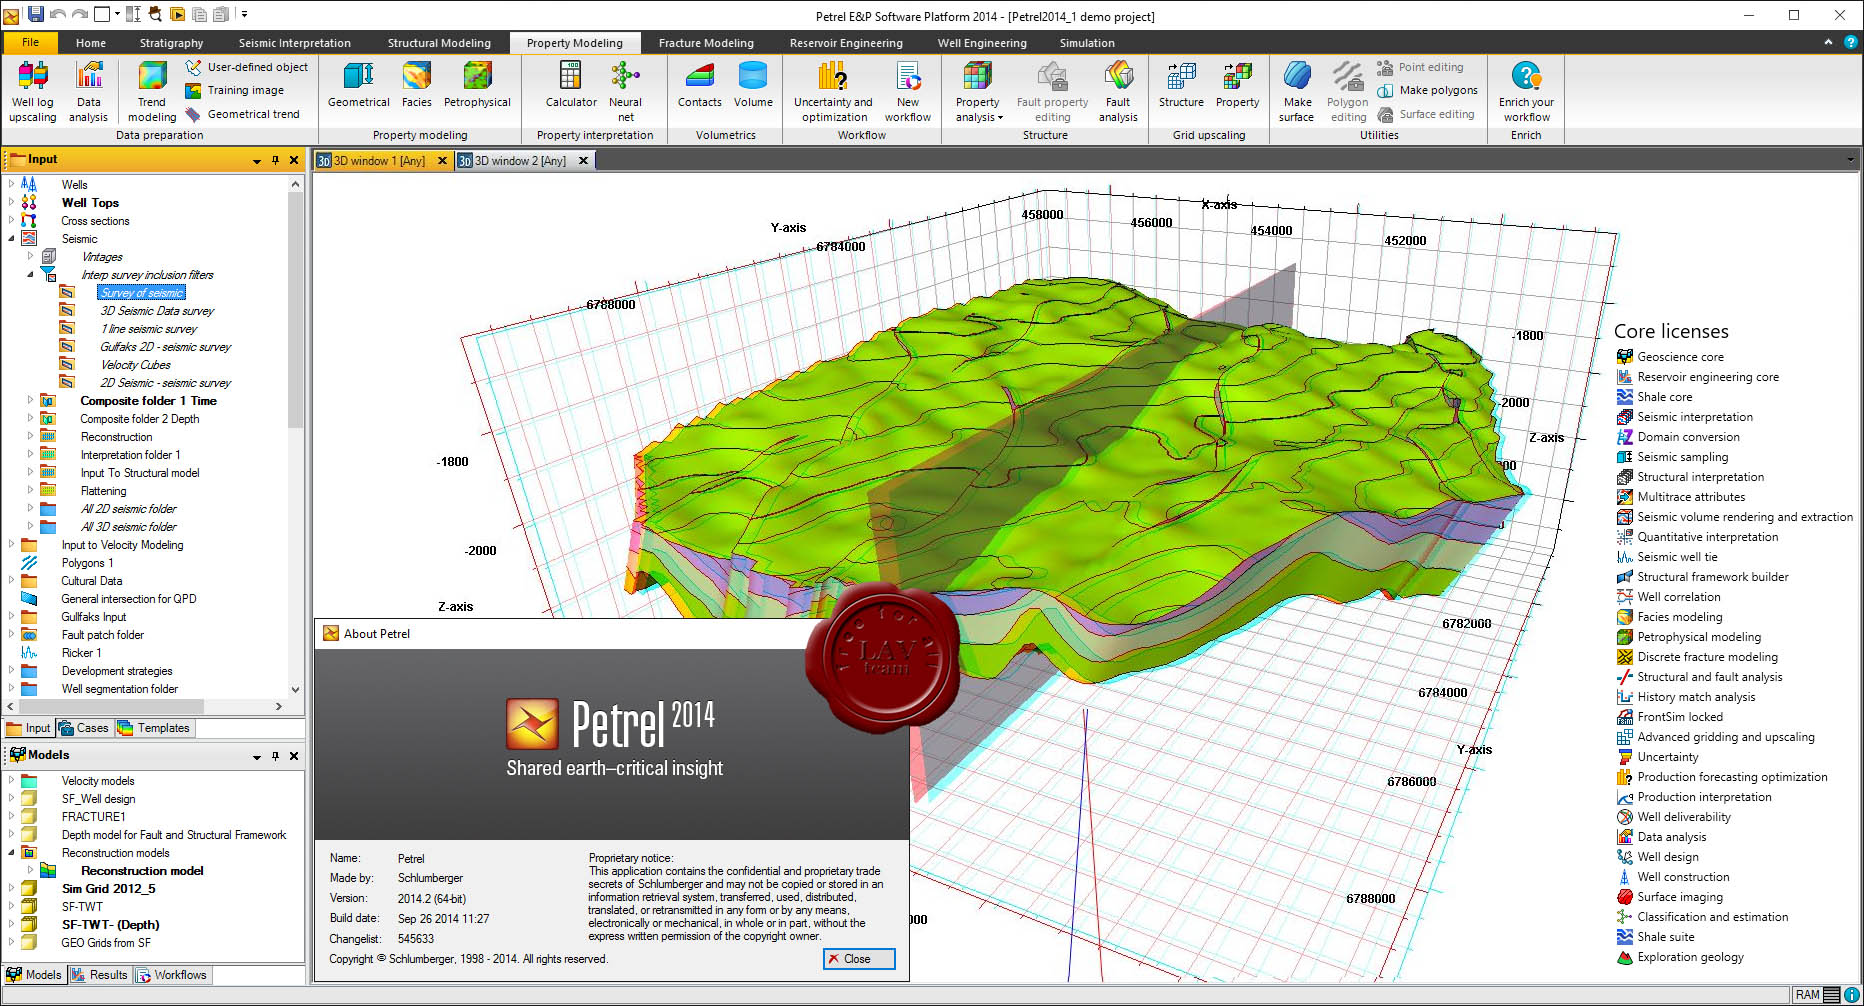Open the ribbon help icon
The height and width of the screenshot is (1006, 1864).
[x=1850, y=42]
